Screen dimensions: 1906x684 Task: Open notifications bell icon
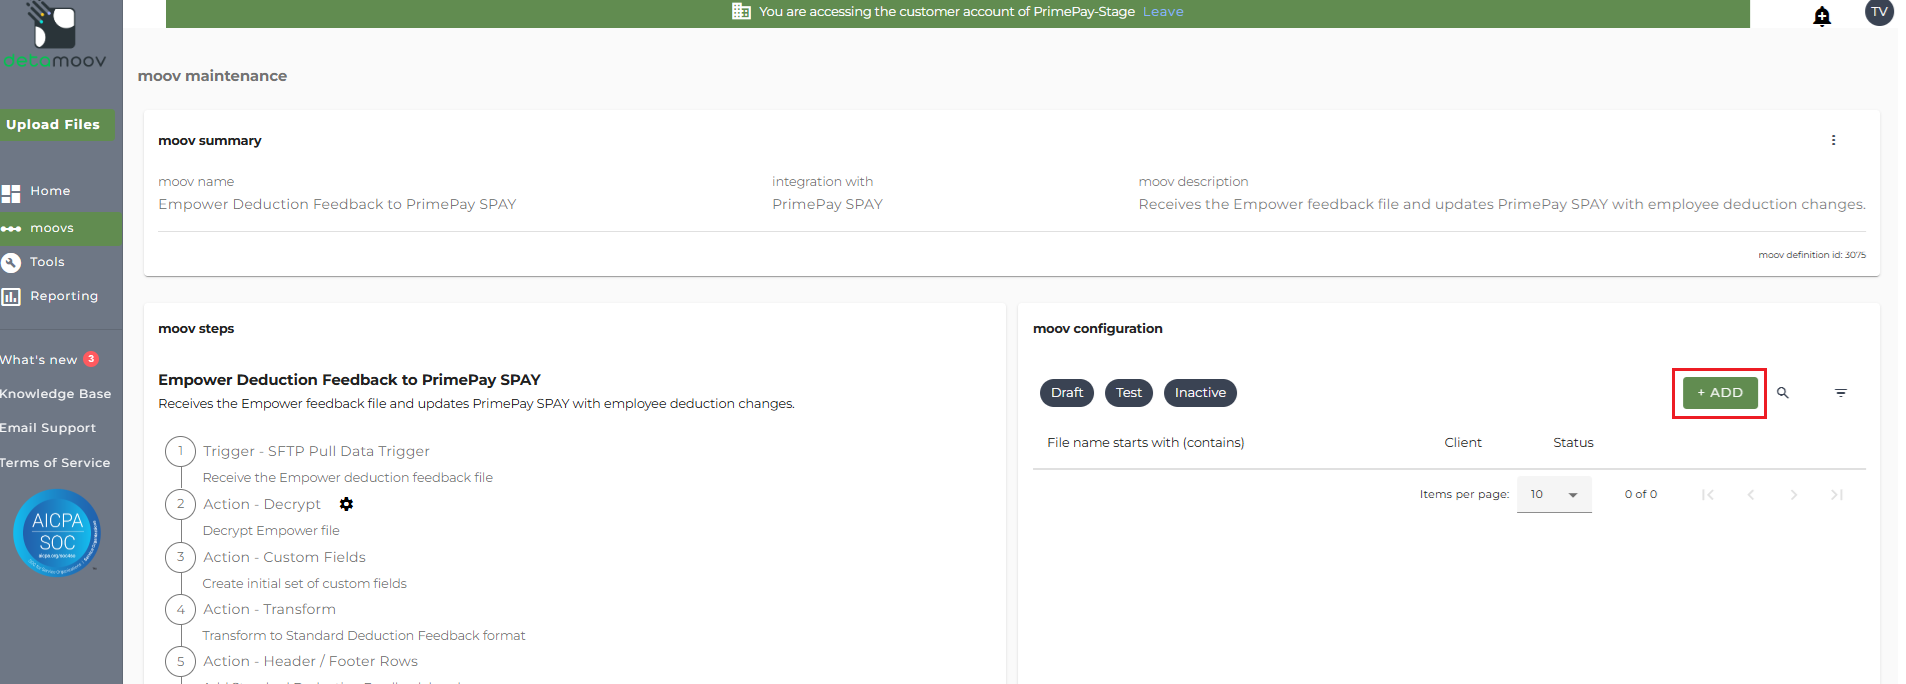(1822, 16)
